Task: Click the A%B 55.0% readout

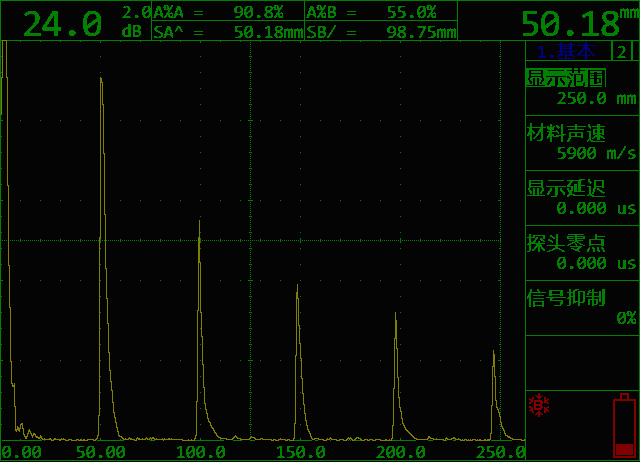Action: point(380,12)
